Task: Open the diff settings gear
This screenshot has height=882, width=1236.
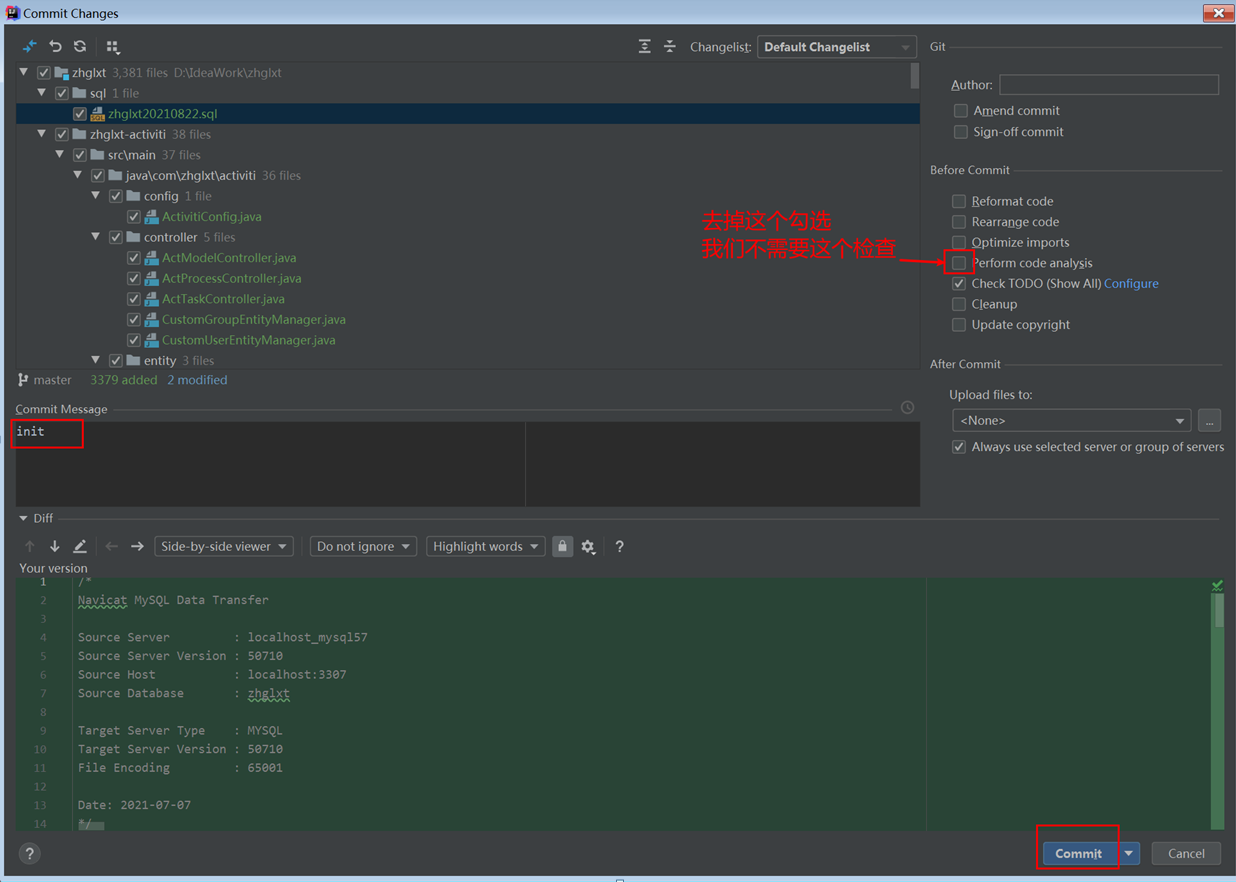Action: (x=588, y=546)
